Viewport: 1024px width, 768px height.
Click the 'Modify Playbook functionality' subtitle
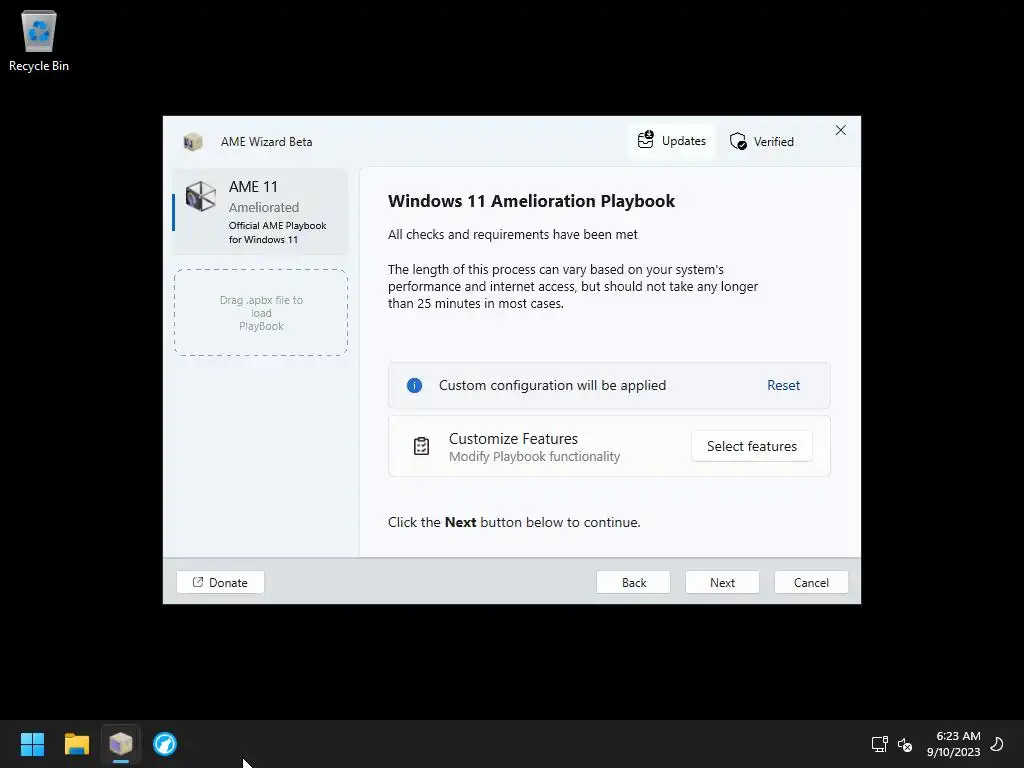[534, 456]
